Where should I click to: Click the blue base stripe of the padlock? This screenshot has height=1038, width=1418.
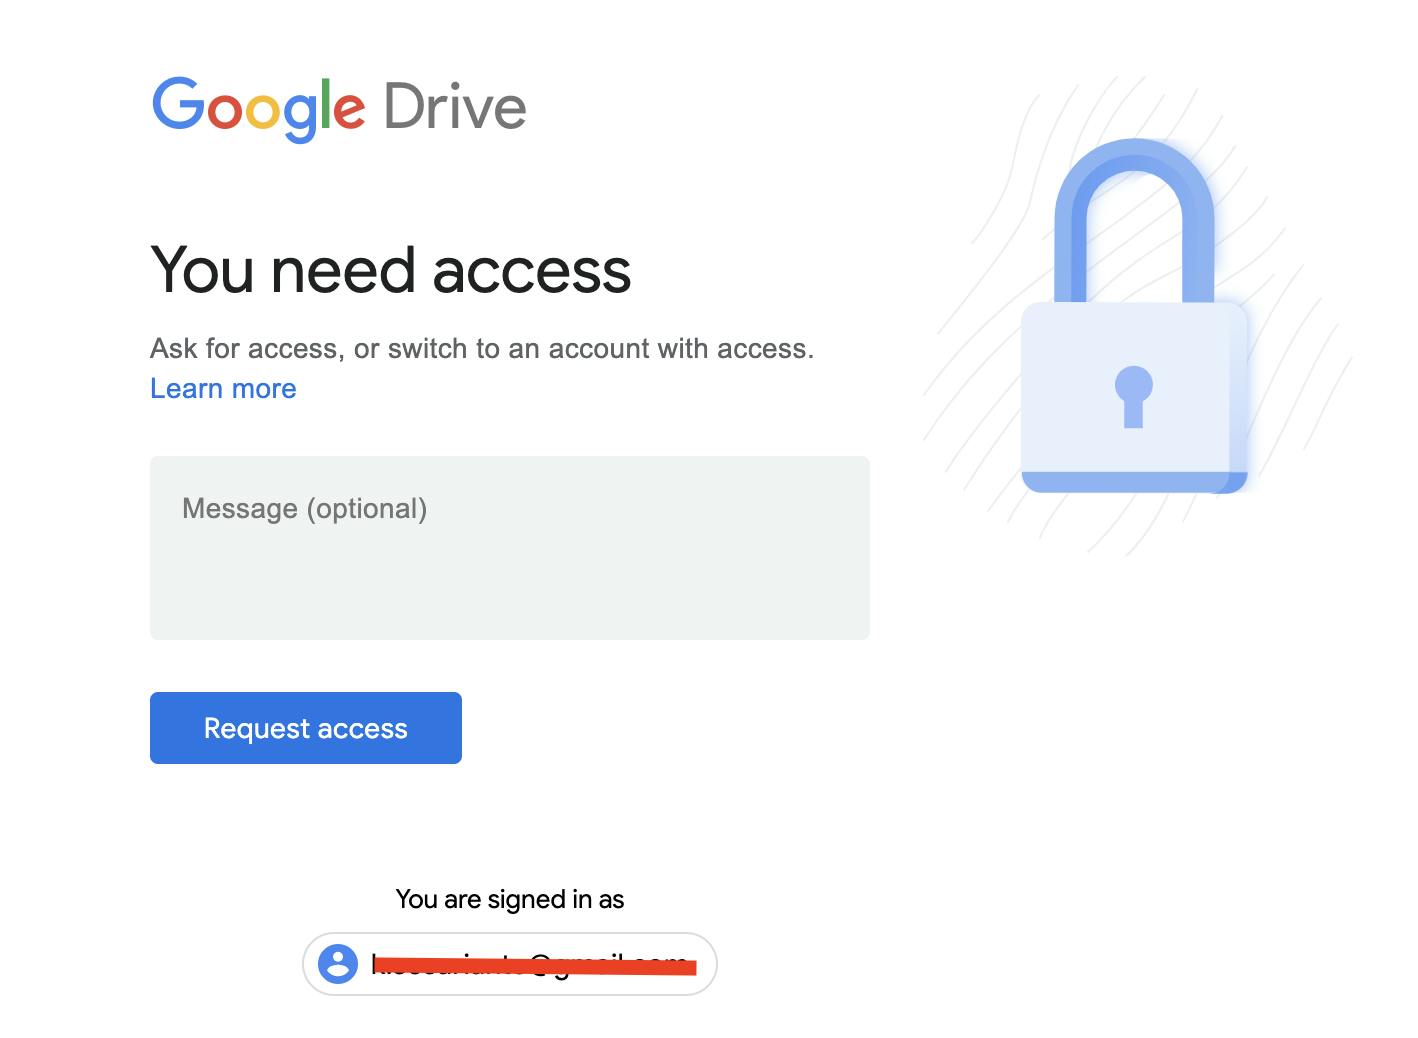tap(1134, 482)
